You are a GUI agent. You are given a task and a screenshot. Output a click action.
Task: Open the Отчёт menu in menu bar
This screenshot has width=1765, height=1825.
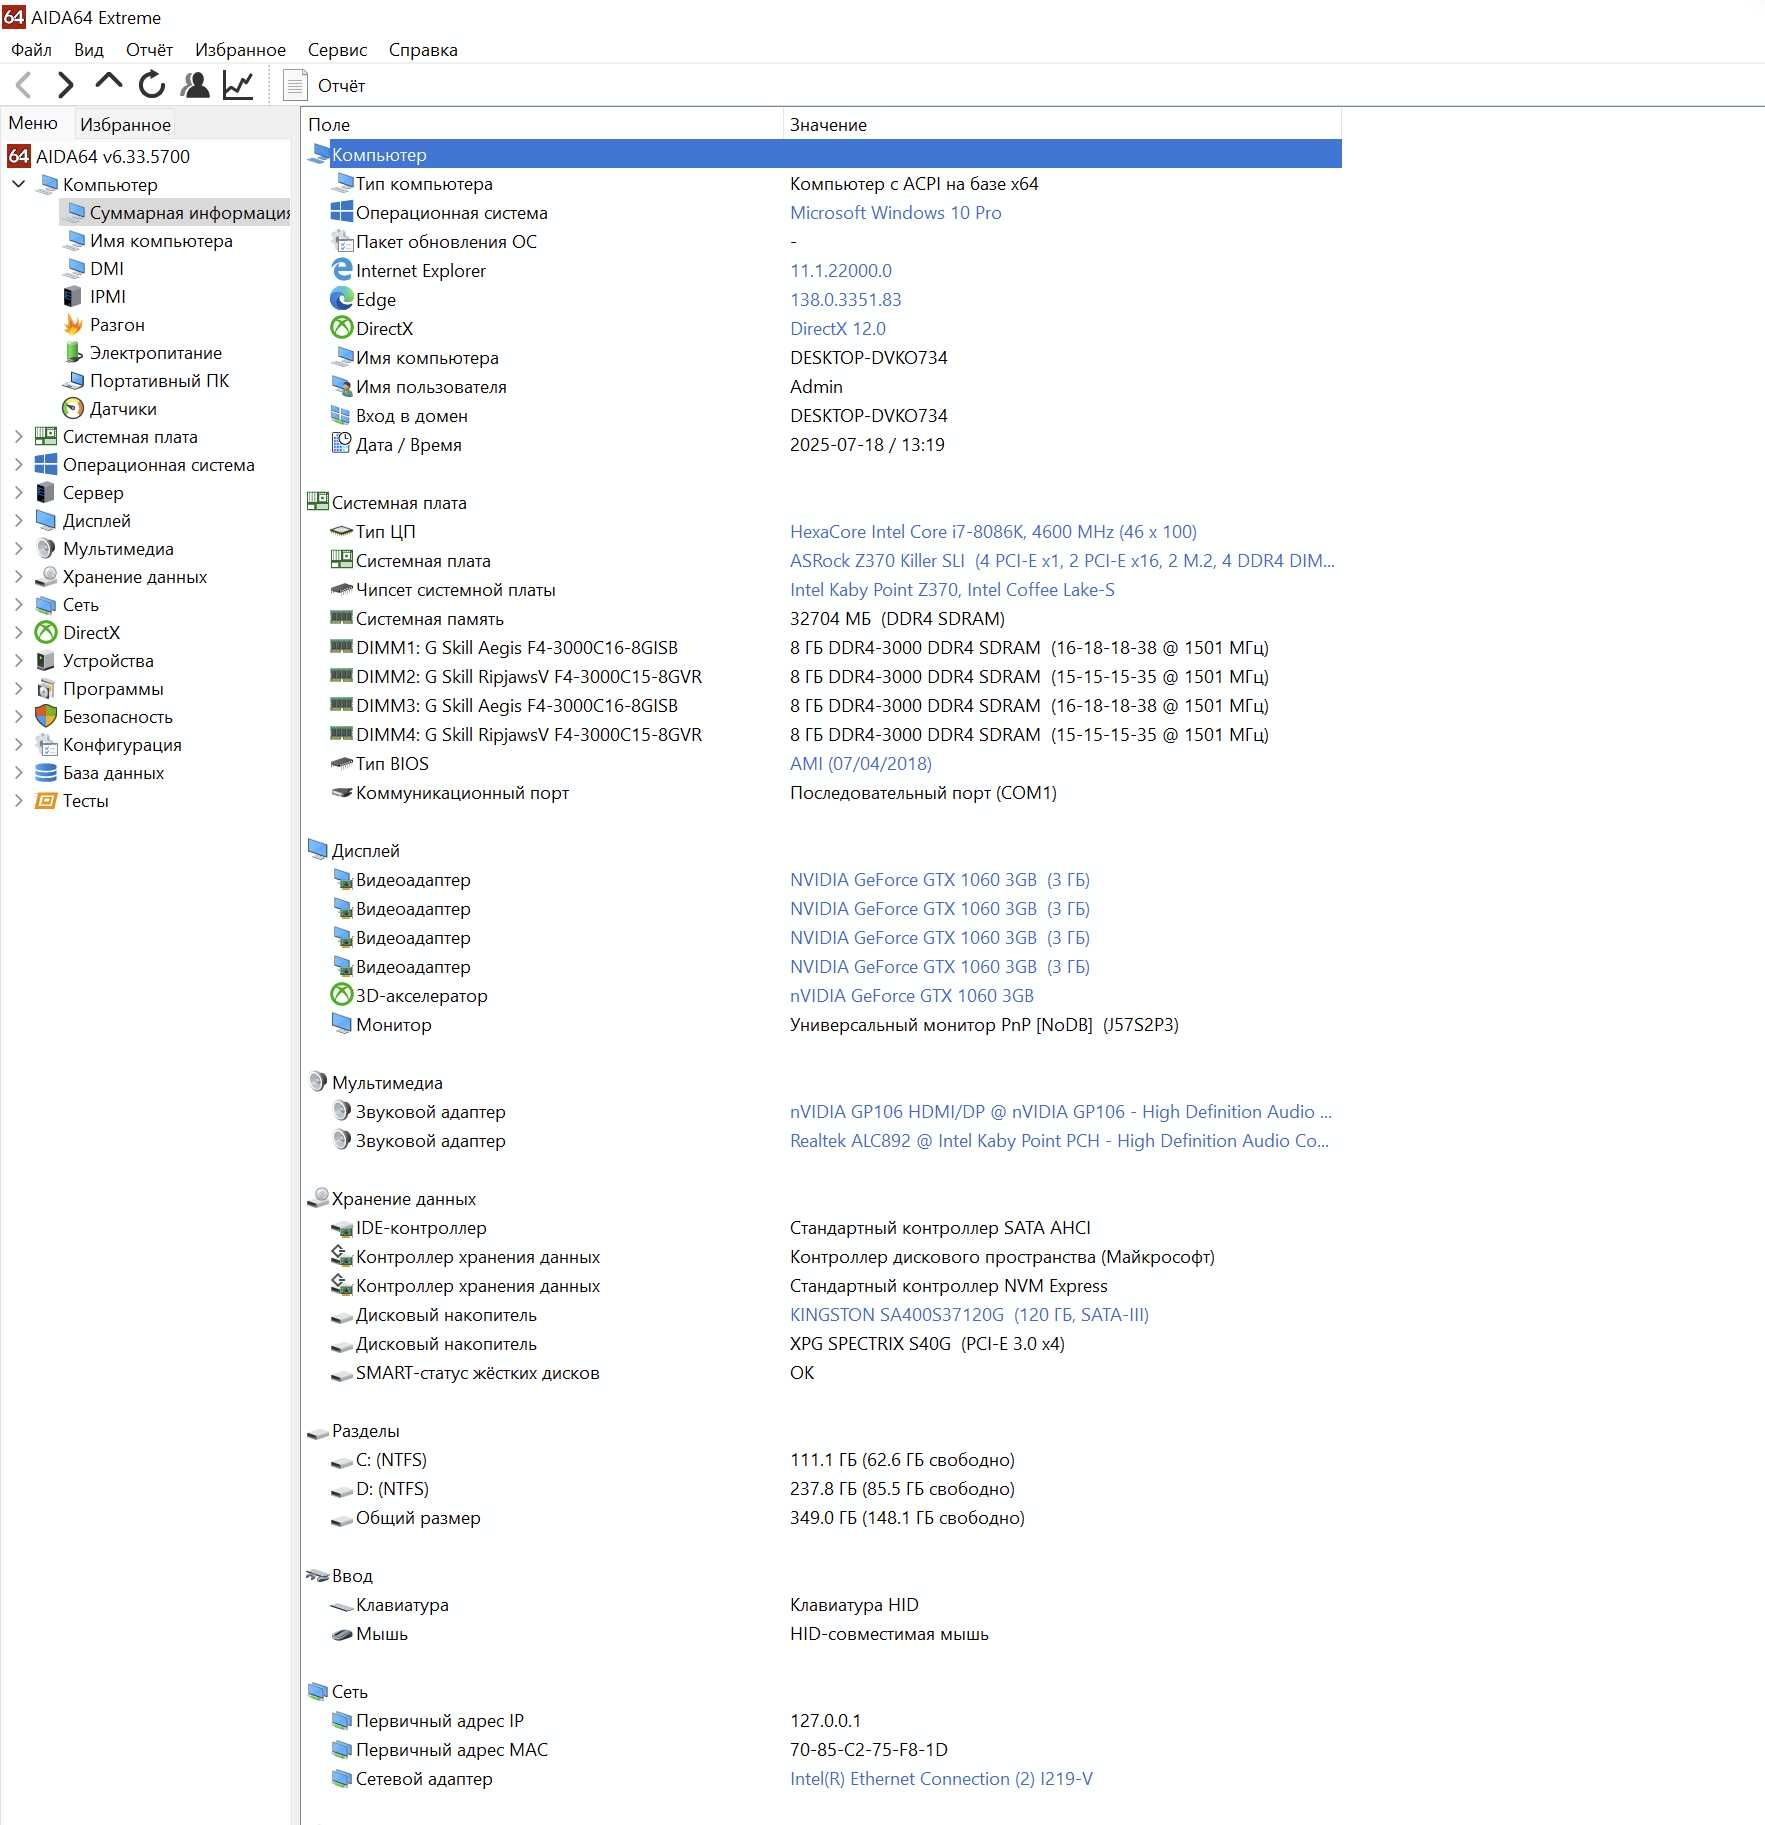(149, 49)
